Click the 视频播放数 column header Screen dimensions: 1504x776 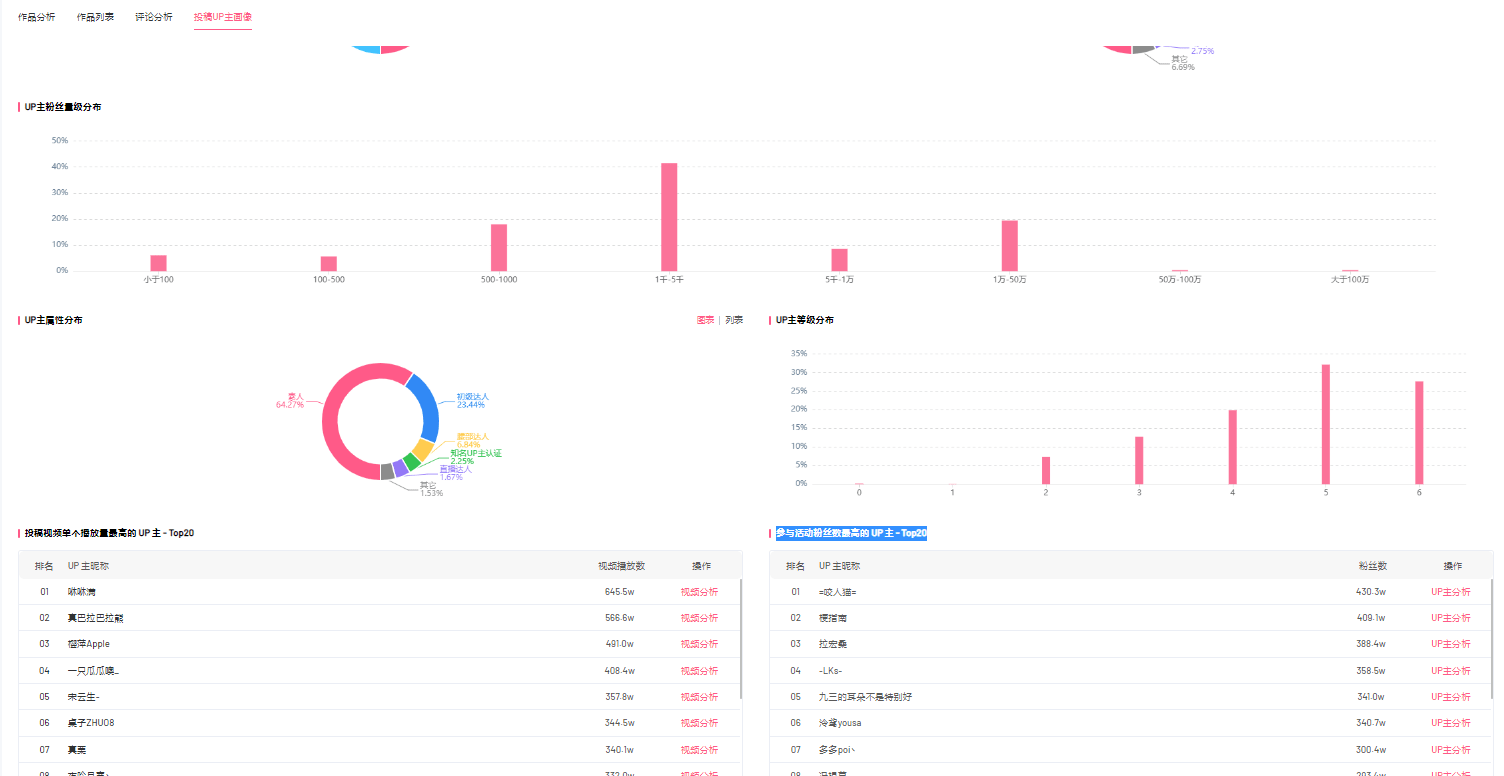pos(622,566)
